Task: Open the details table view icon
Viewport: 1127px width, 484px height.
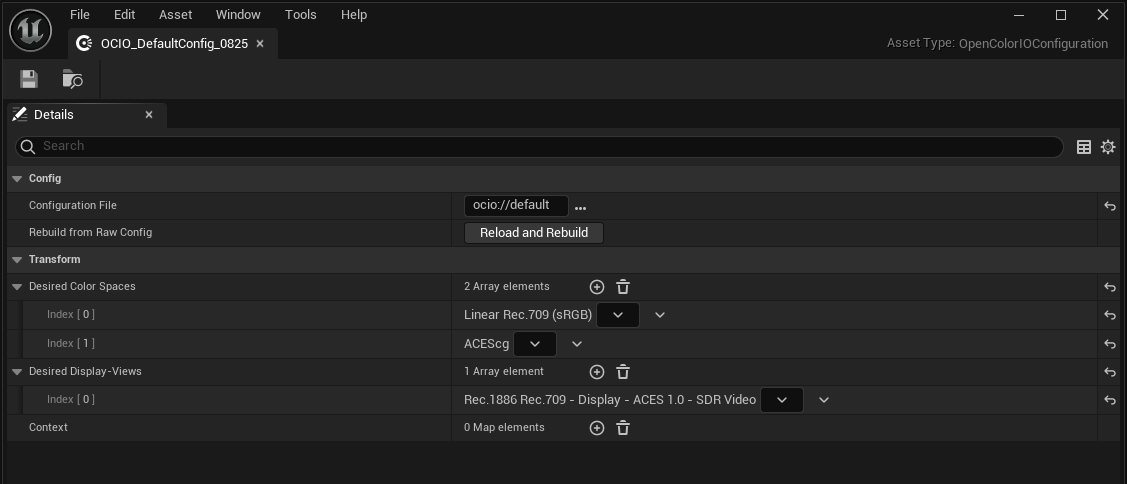Action: click(1084, 147)
